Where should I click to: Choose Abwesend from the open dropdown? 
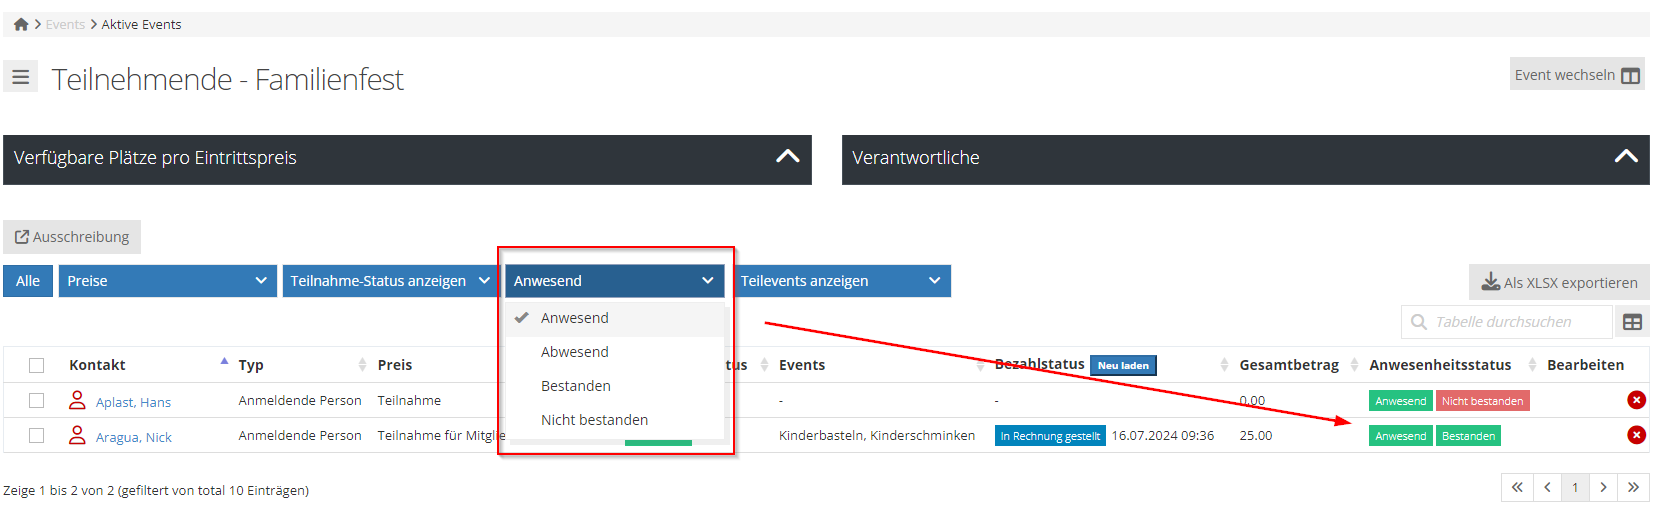575,352
